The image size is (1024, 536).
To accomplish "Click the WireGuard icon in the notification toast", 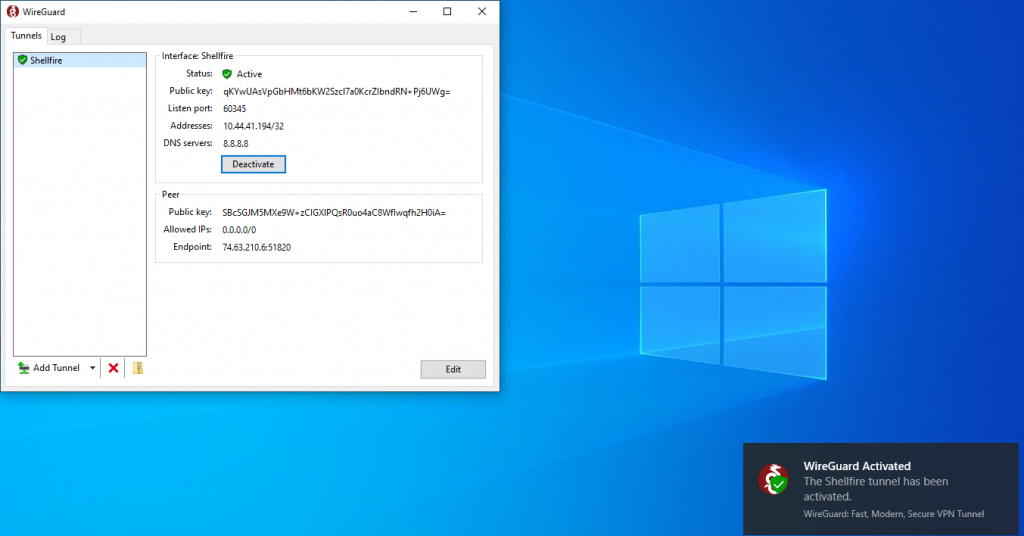I will point(773,480).
